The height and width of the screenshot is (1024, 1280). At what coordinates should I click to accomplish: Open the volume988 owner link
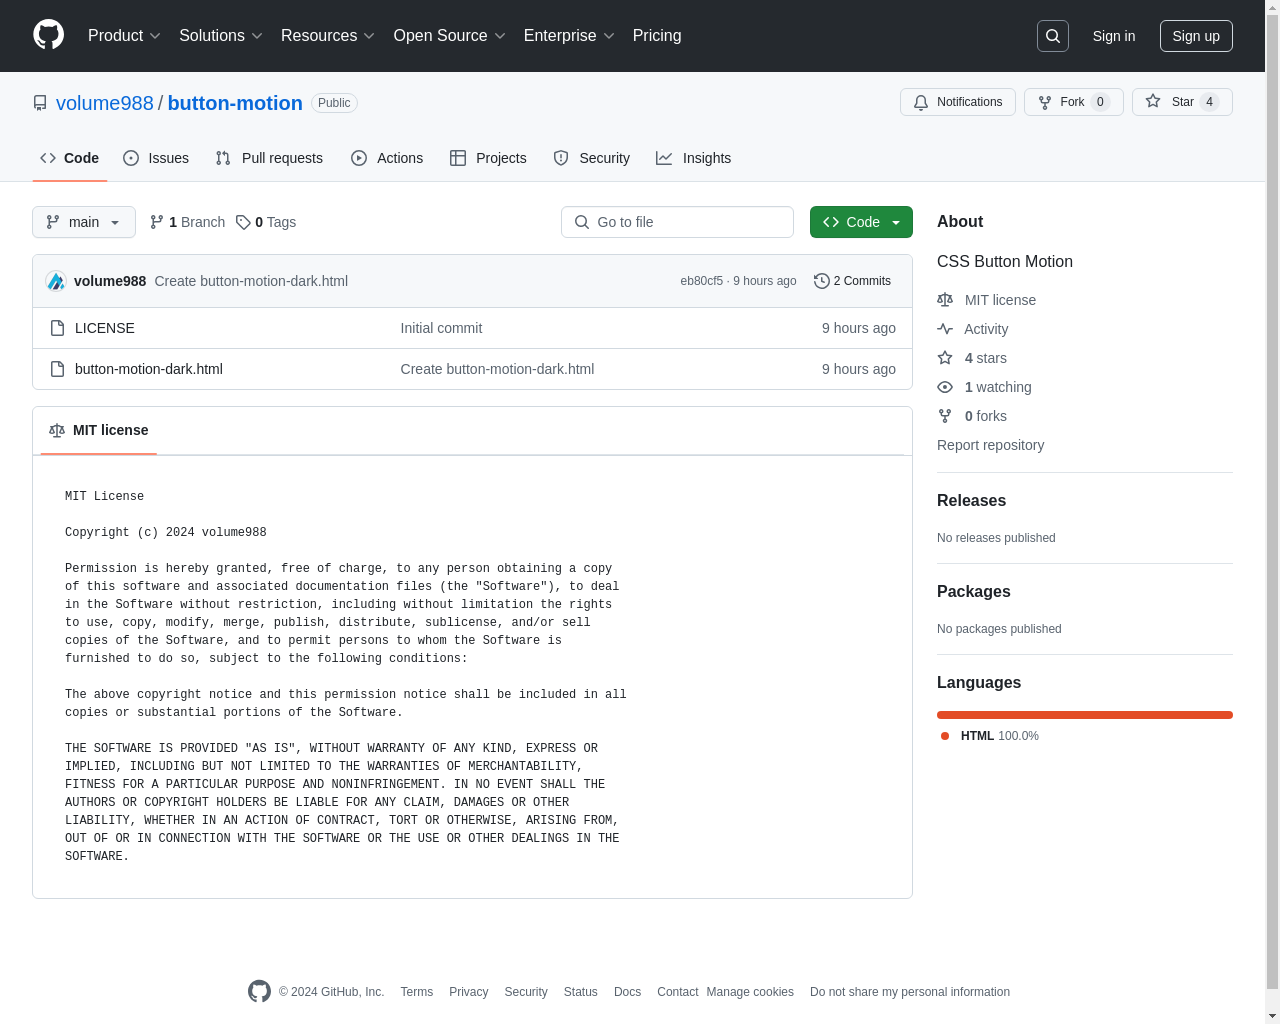[x=105, y=103]
